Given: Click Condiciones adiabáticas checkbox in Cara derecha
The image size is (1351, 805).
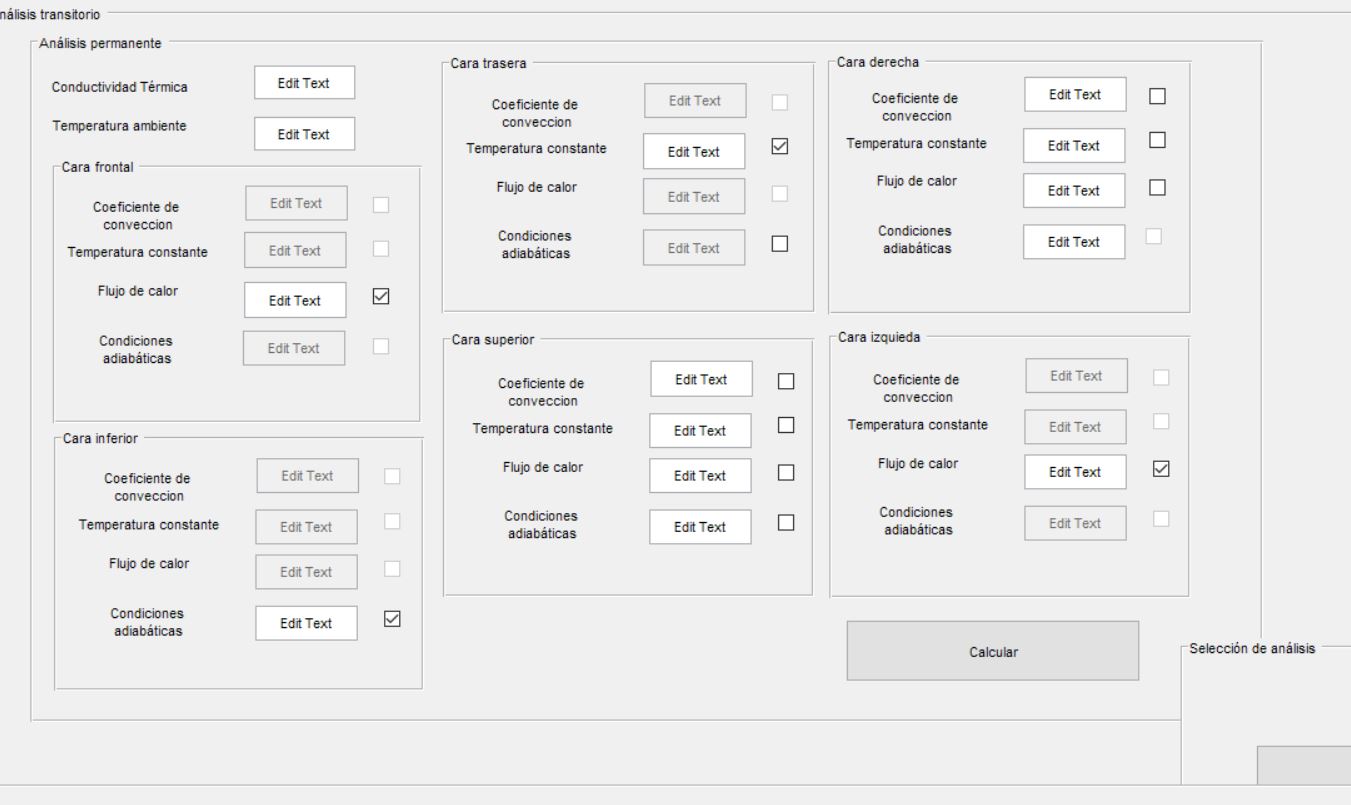Looking at the screenshot, I should coord(1154,237).
